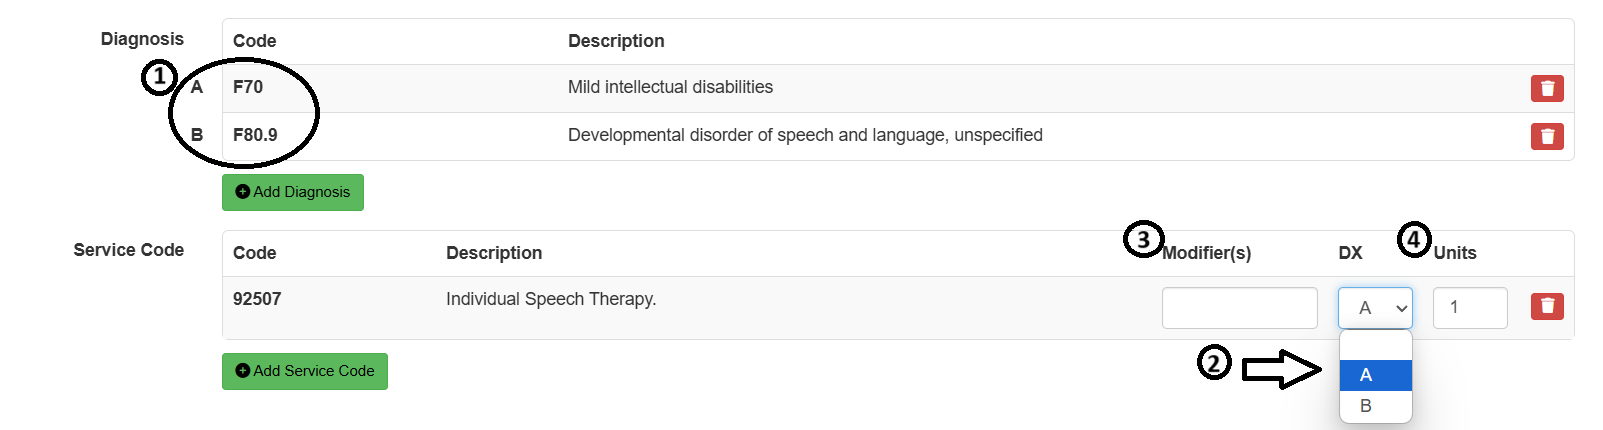Click the Modifier(s) input field
This screenshot has height=430, width=1603.
pos(1239,308)
